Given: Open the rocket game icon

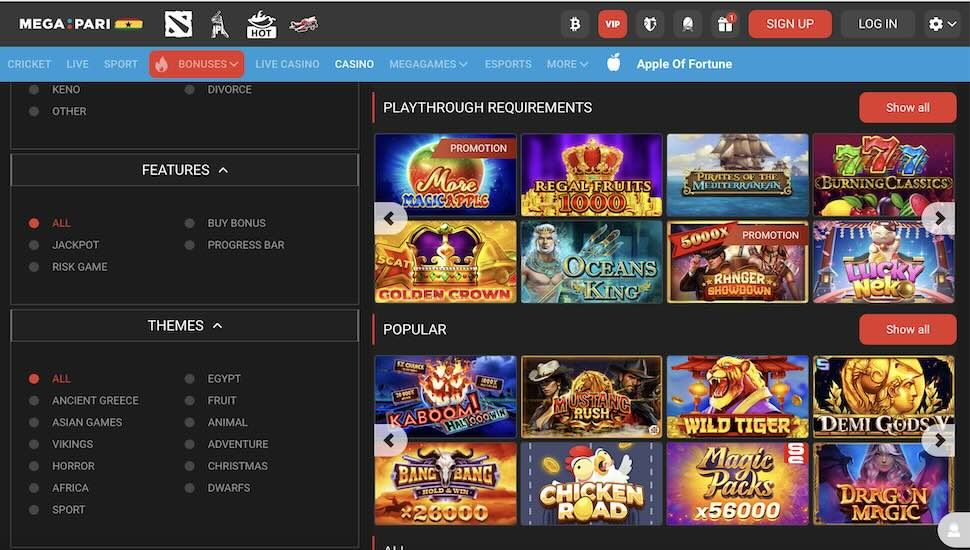Looking at the screenshot, I should pos(687,24).
